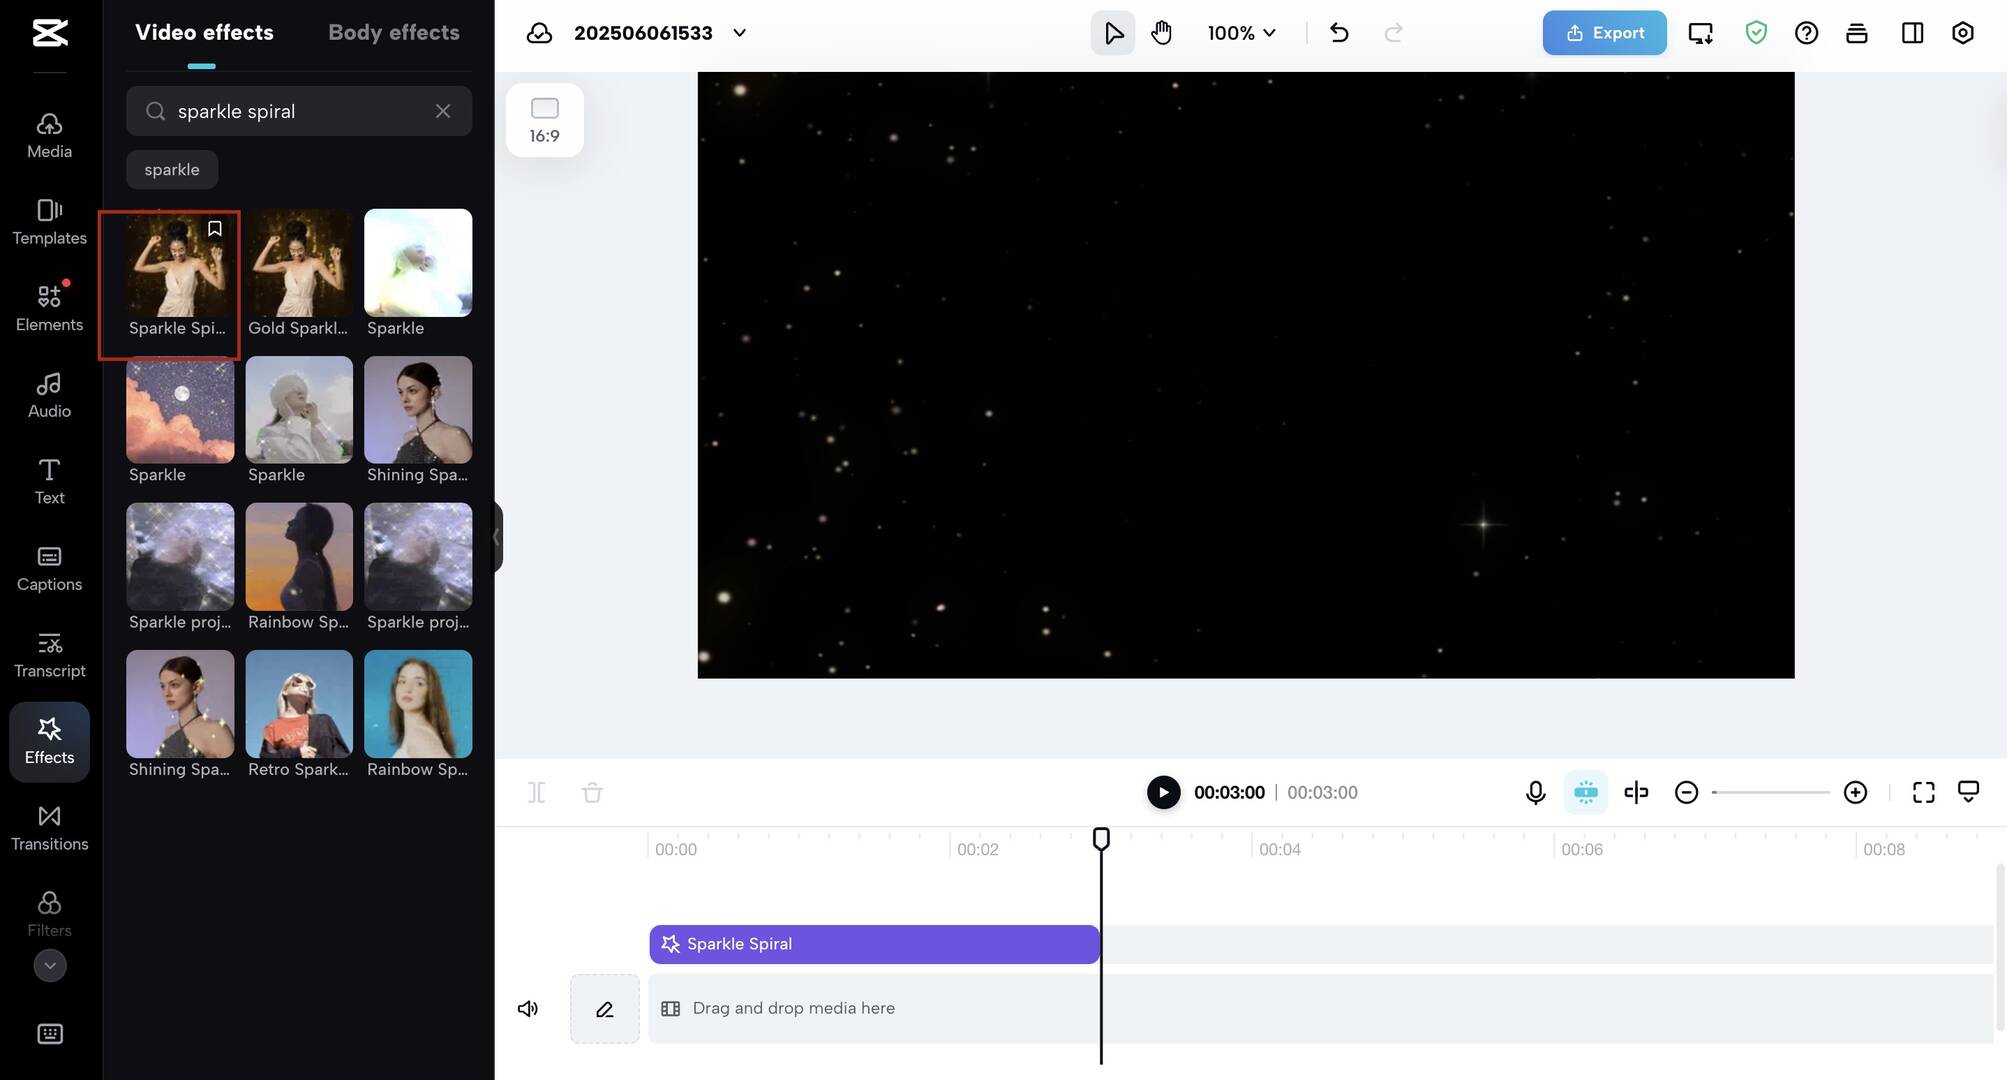Select the Gold Sparkle effect thumbnail
The width and height of the screenshot is (2007, 1080).
[x=299, y=263]
